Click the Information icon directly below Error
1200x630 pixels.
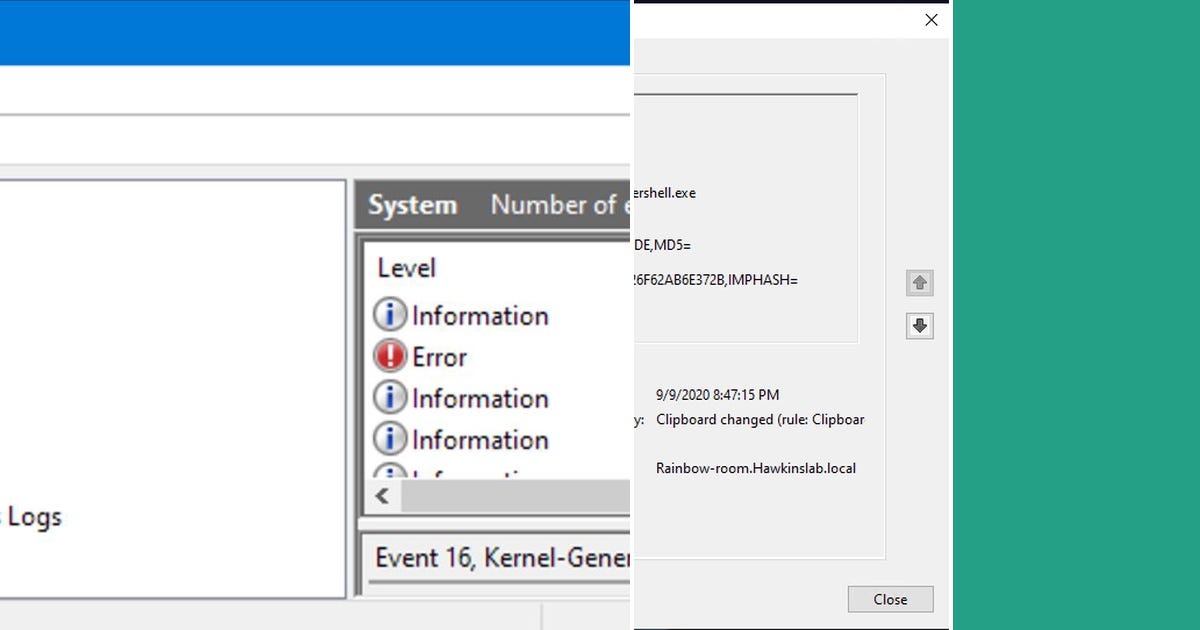[390, 398]
